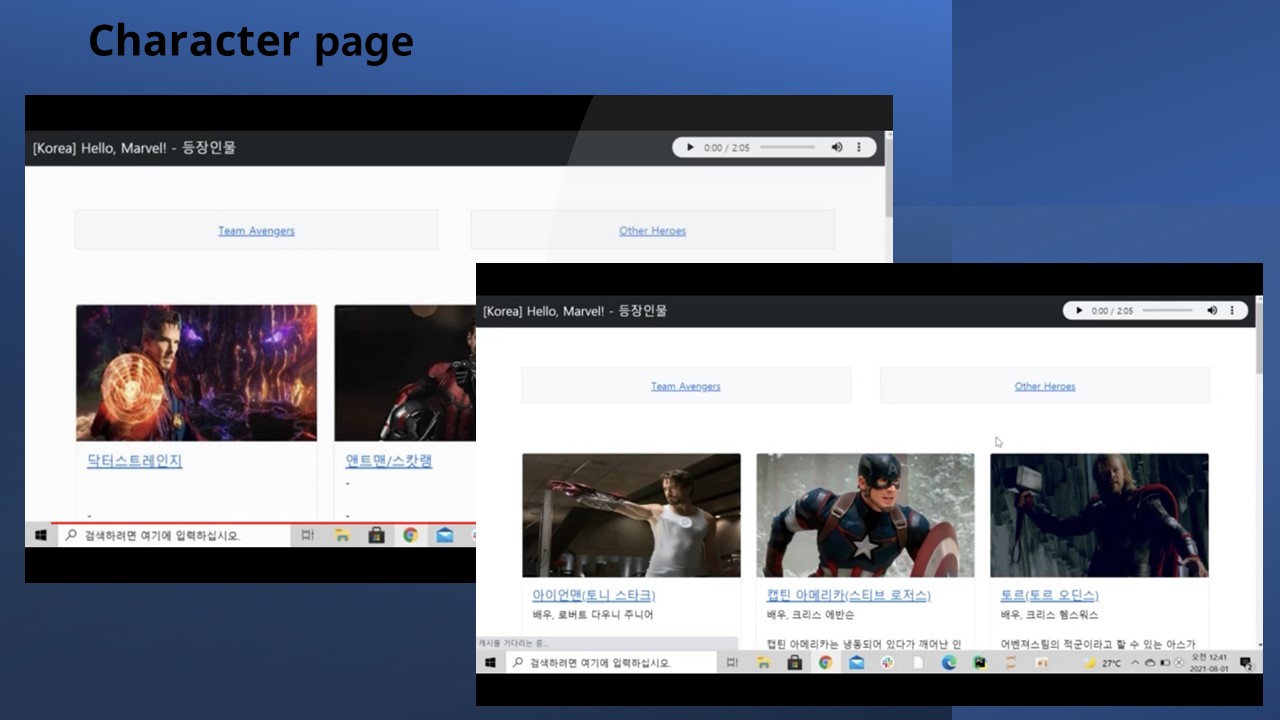1280x720 pixels.
Task: Play the audio in the front window
Action: click(x=1078, y=311)
